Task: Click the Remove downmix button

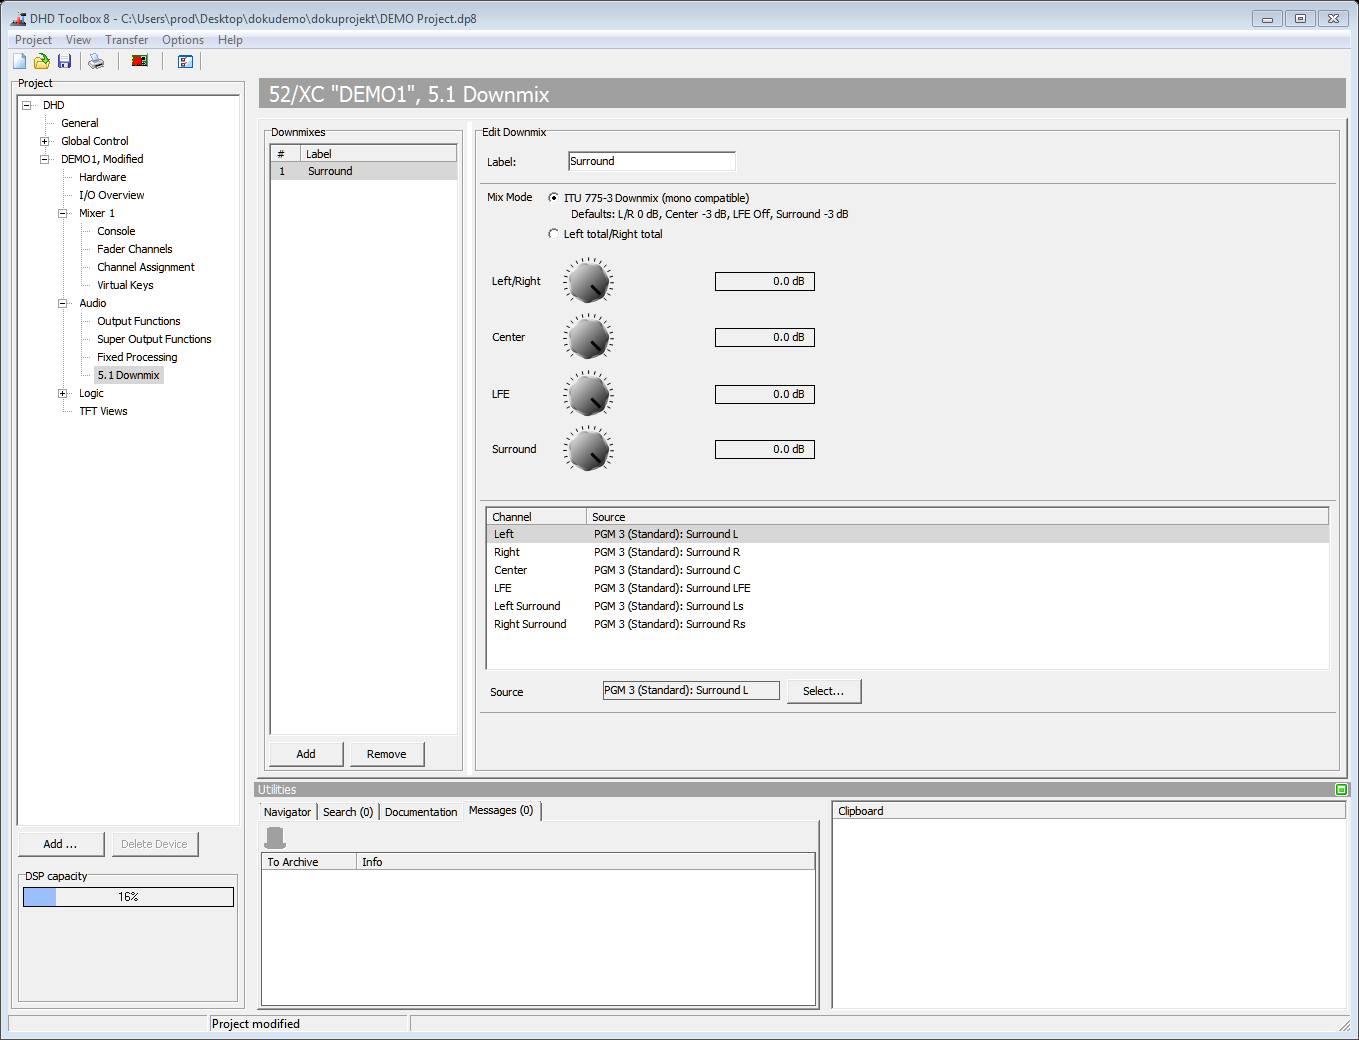Action: point(387,754)
